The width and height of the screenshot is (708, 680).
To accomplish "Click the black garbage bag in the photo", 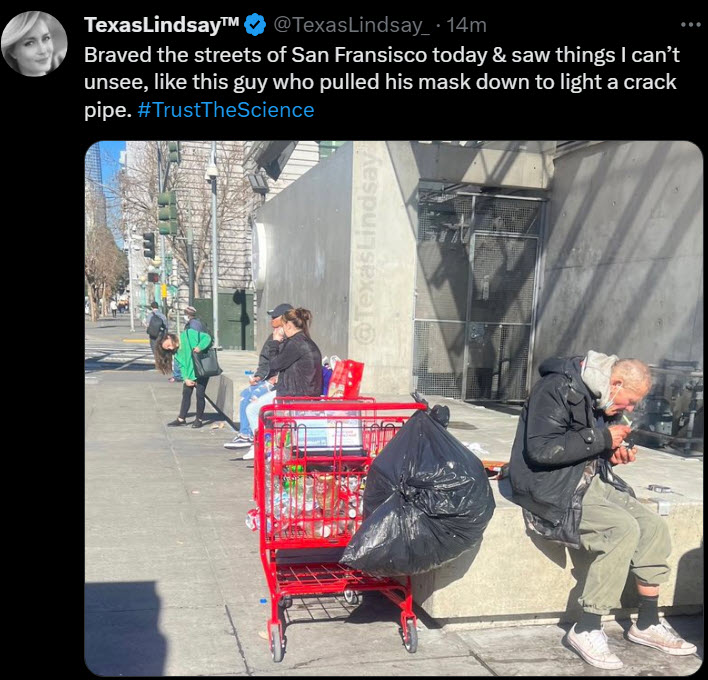I will click(418, 494).
